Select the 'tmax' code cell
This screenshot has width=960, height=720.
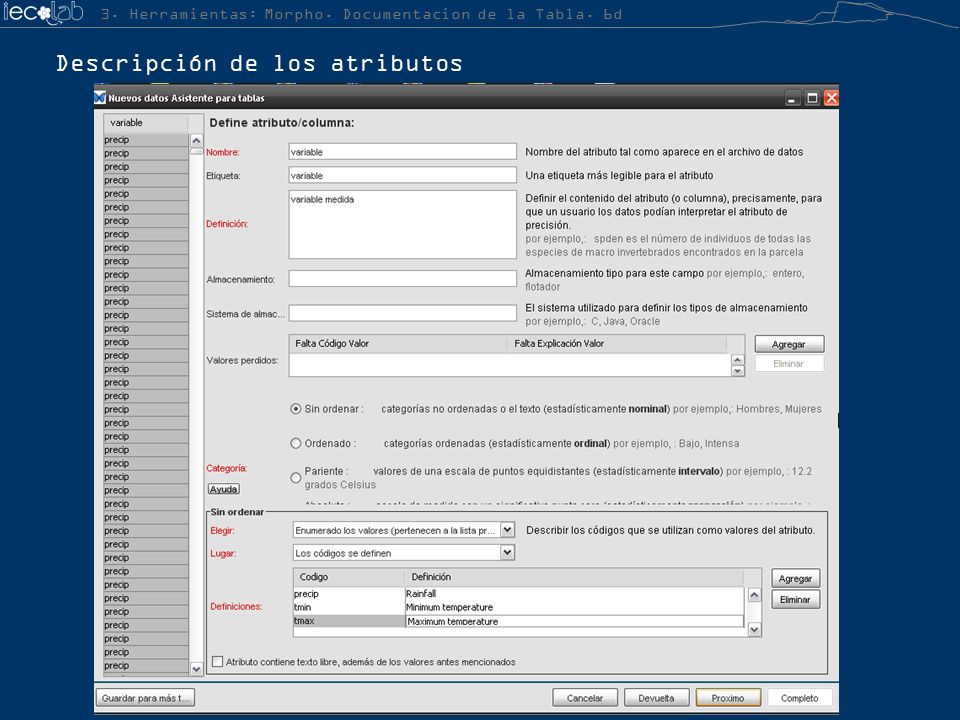coord(349,621)
